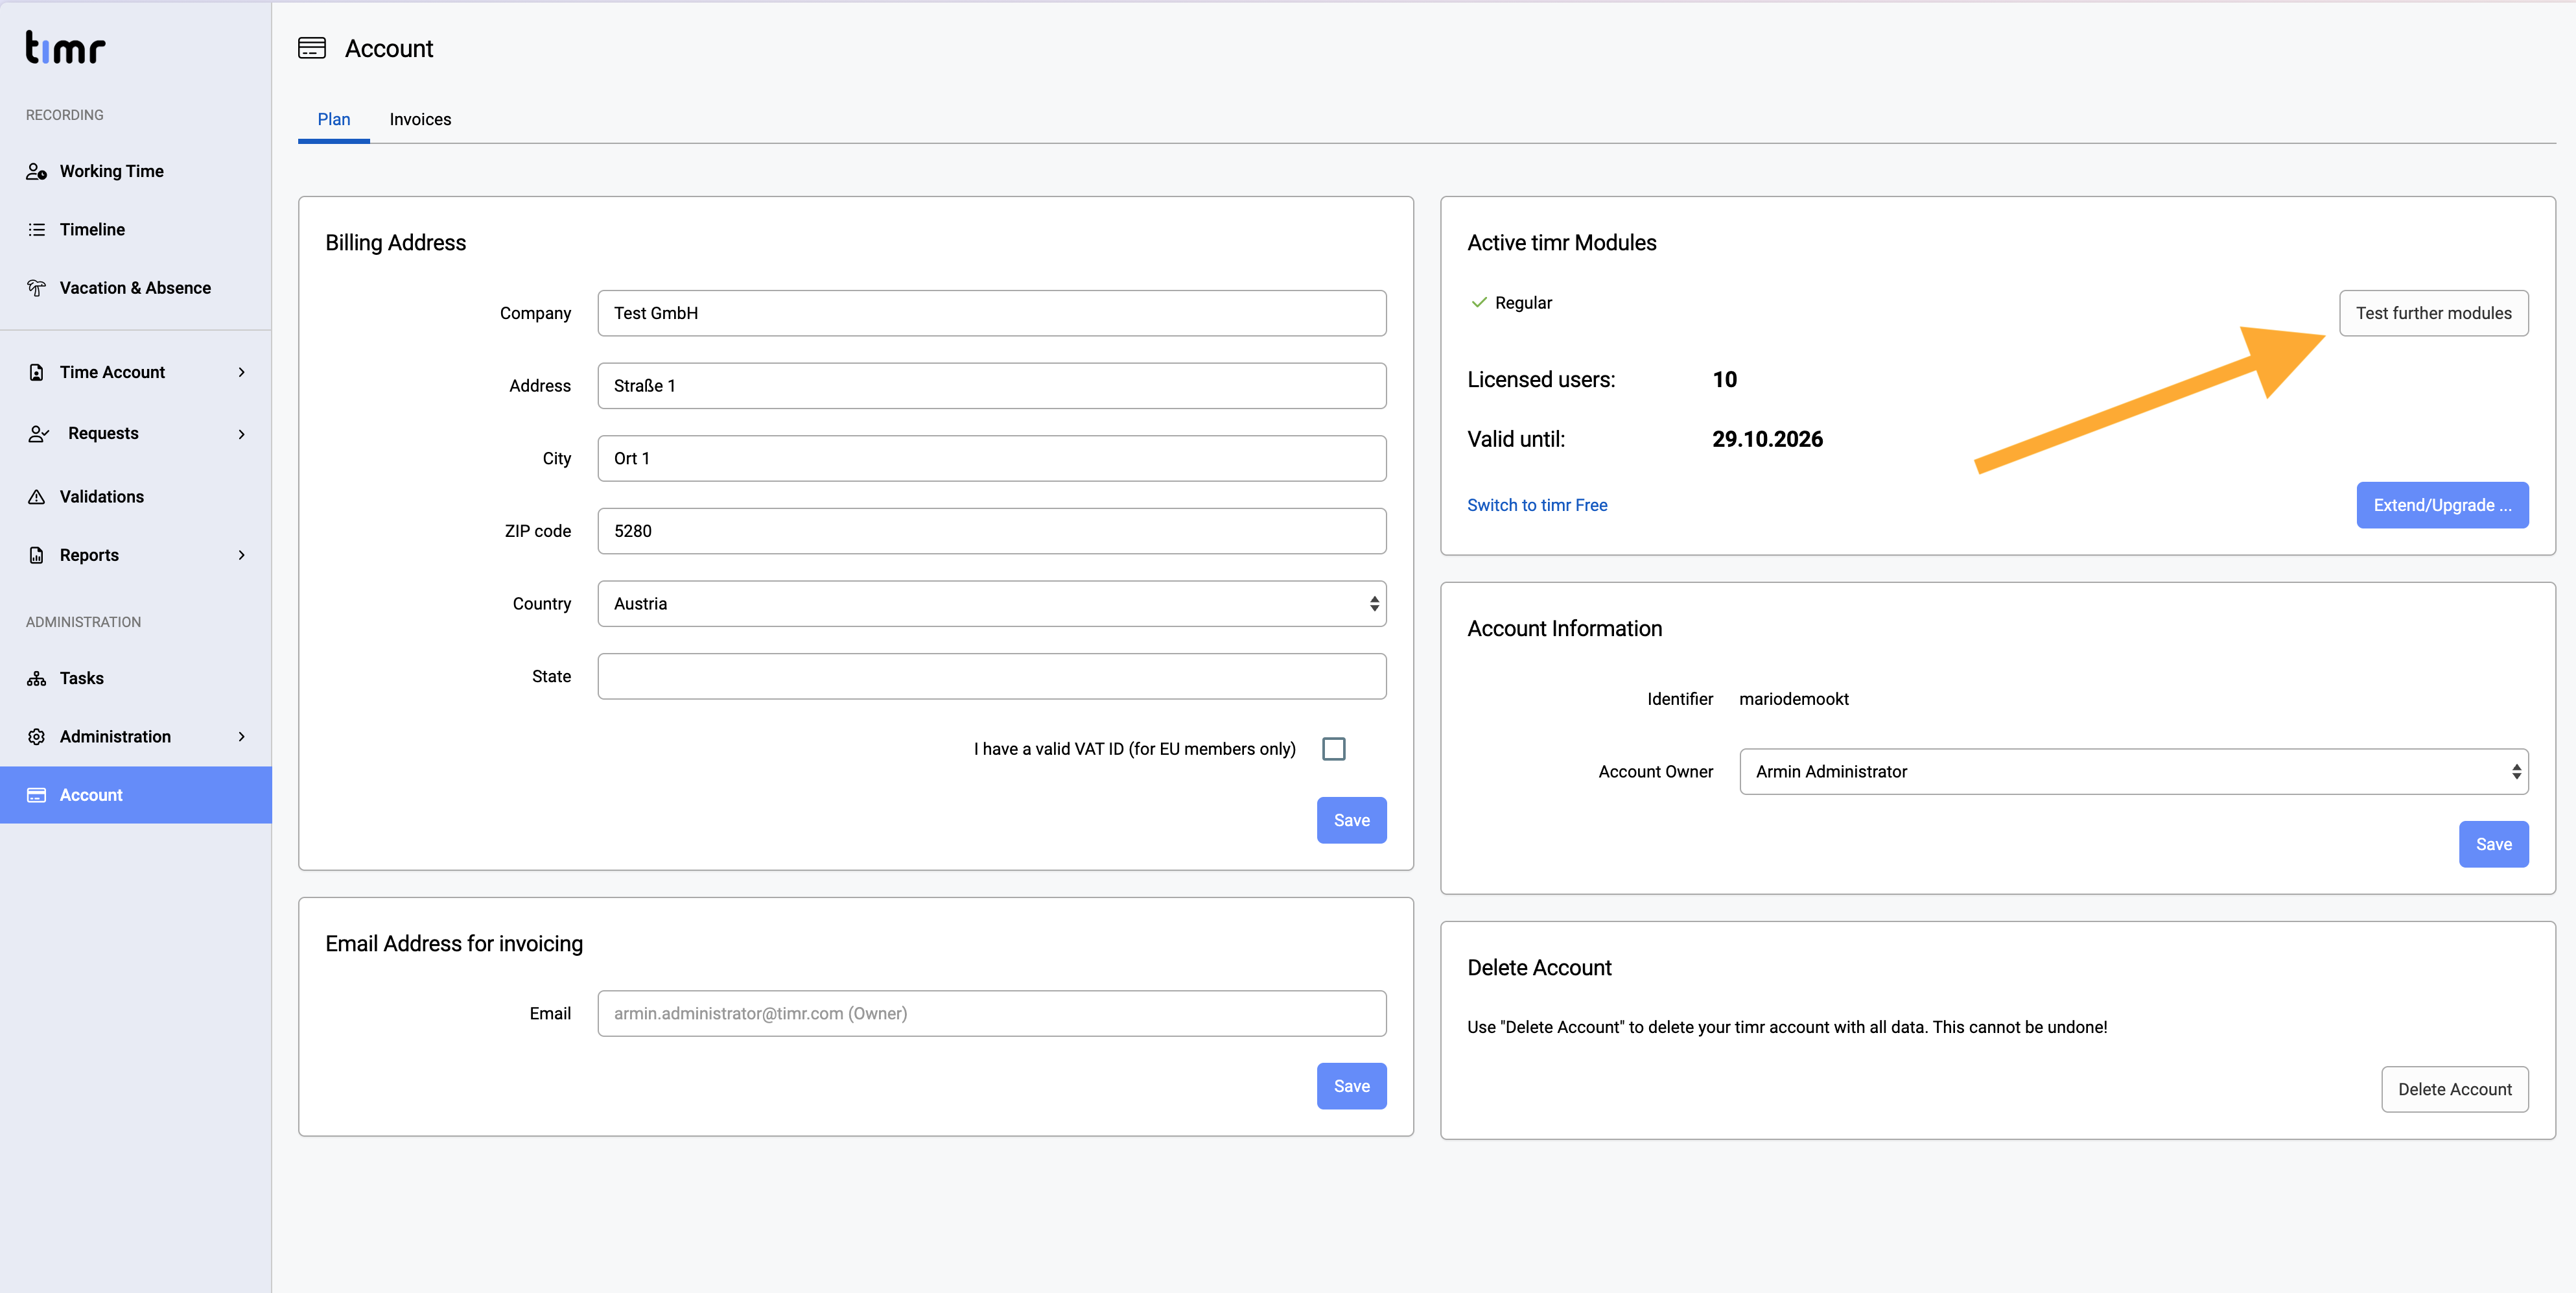
Task: Open Validations in the sidebar
Action: pyautogui.click(x=136, y=497)
